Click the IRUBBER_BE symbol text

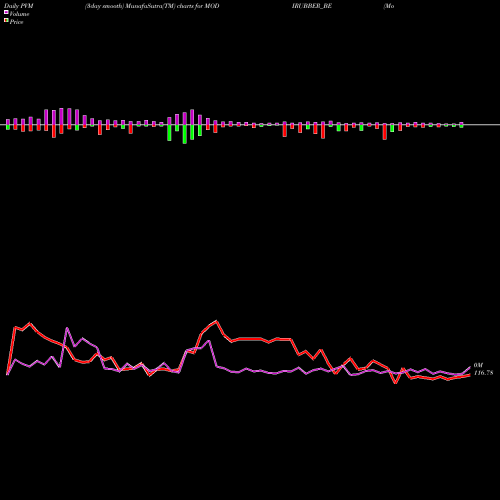point(312,6)
